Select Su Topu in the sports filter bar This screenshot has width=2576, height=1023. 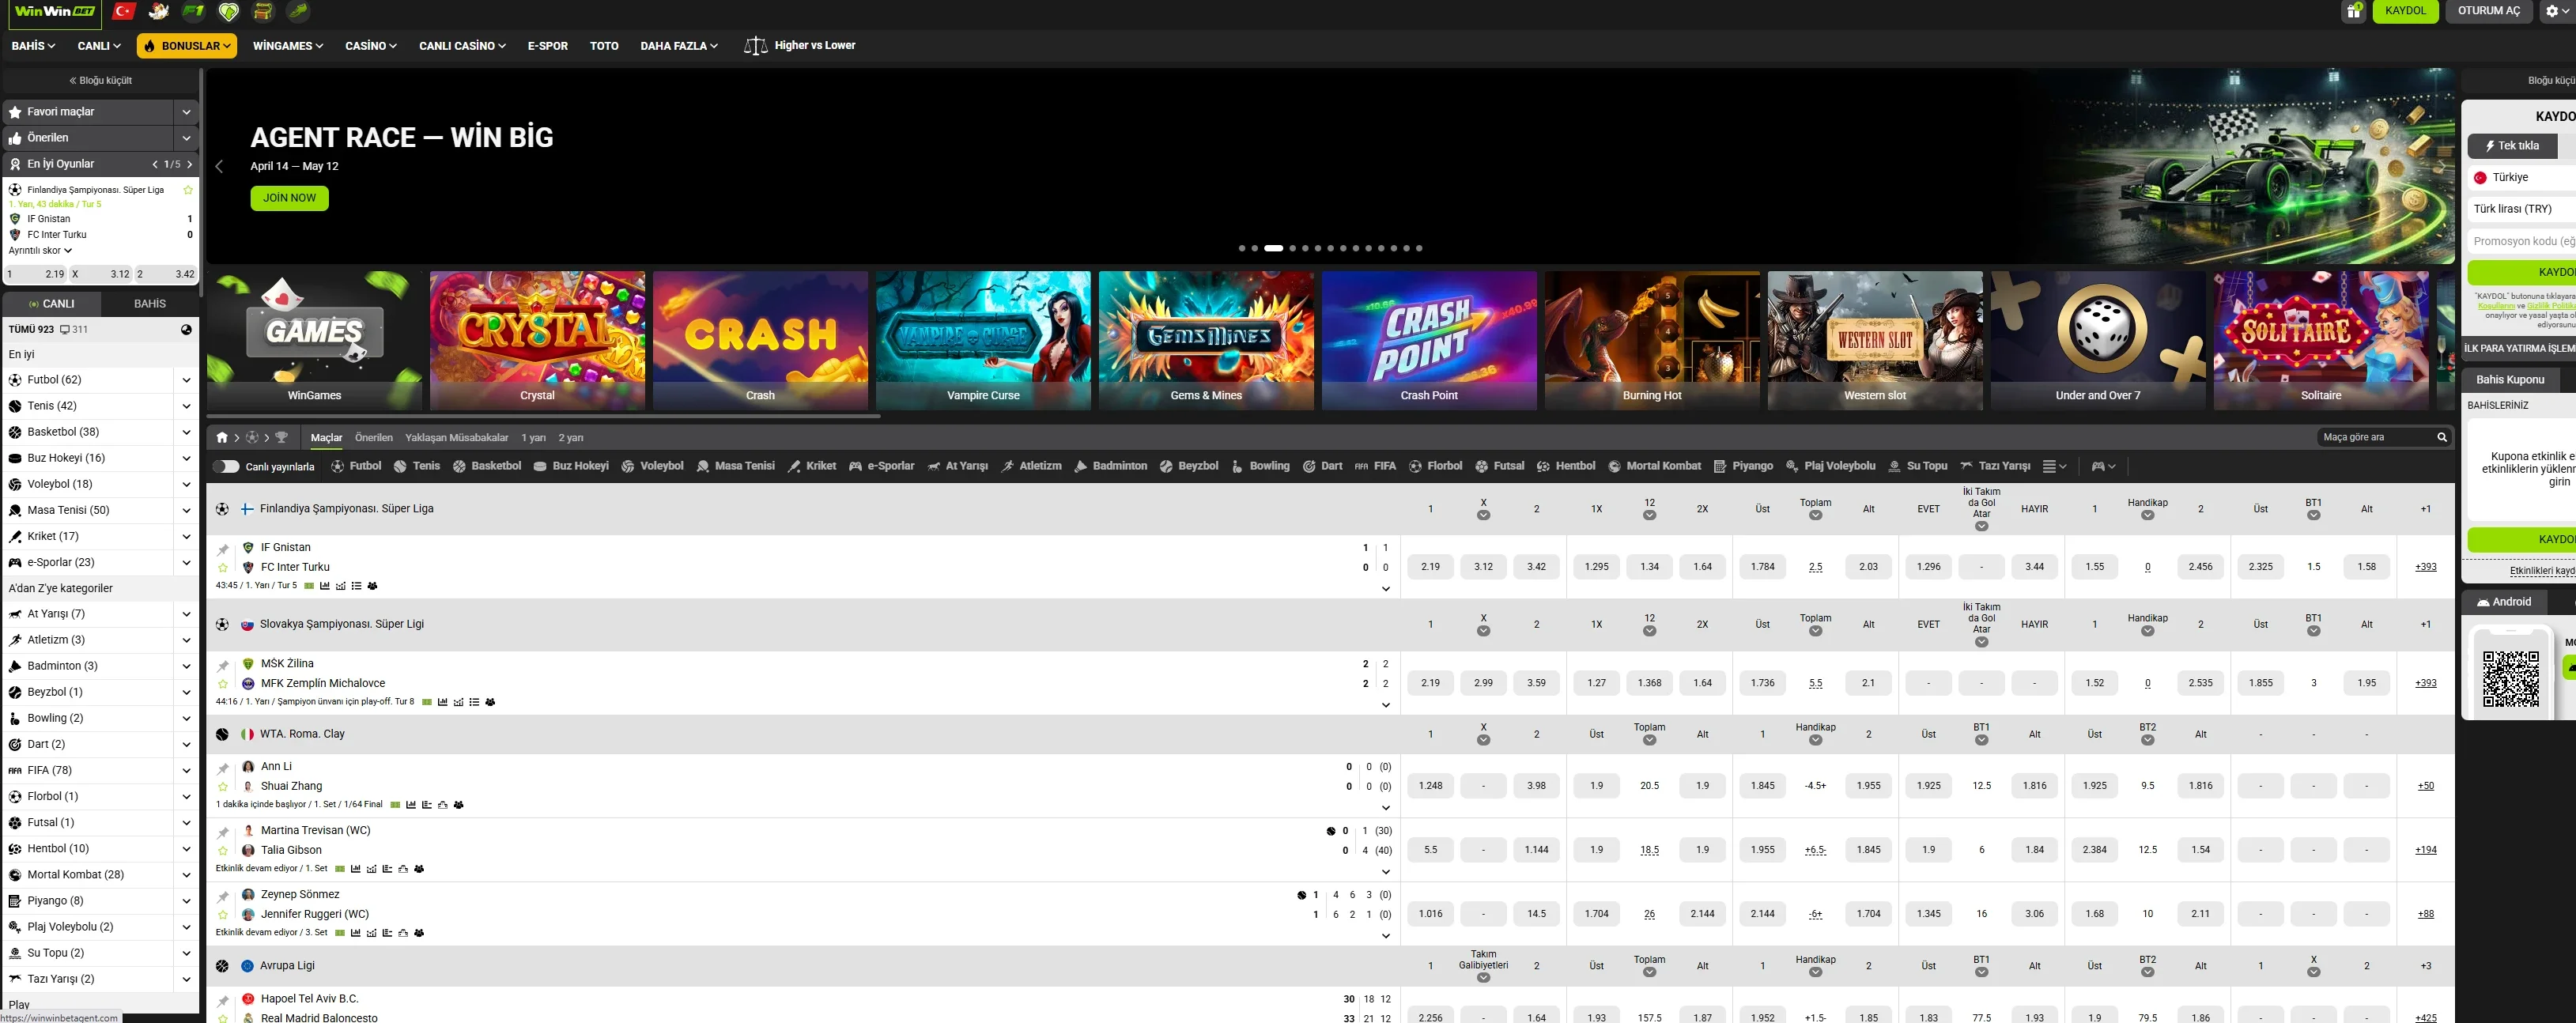pyautogui.click(x=1917, y=466)
